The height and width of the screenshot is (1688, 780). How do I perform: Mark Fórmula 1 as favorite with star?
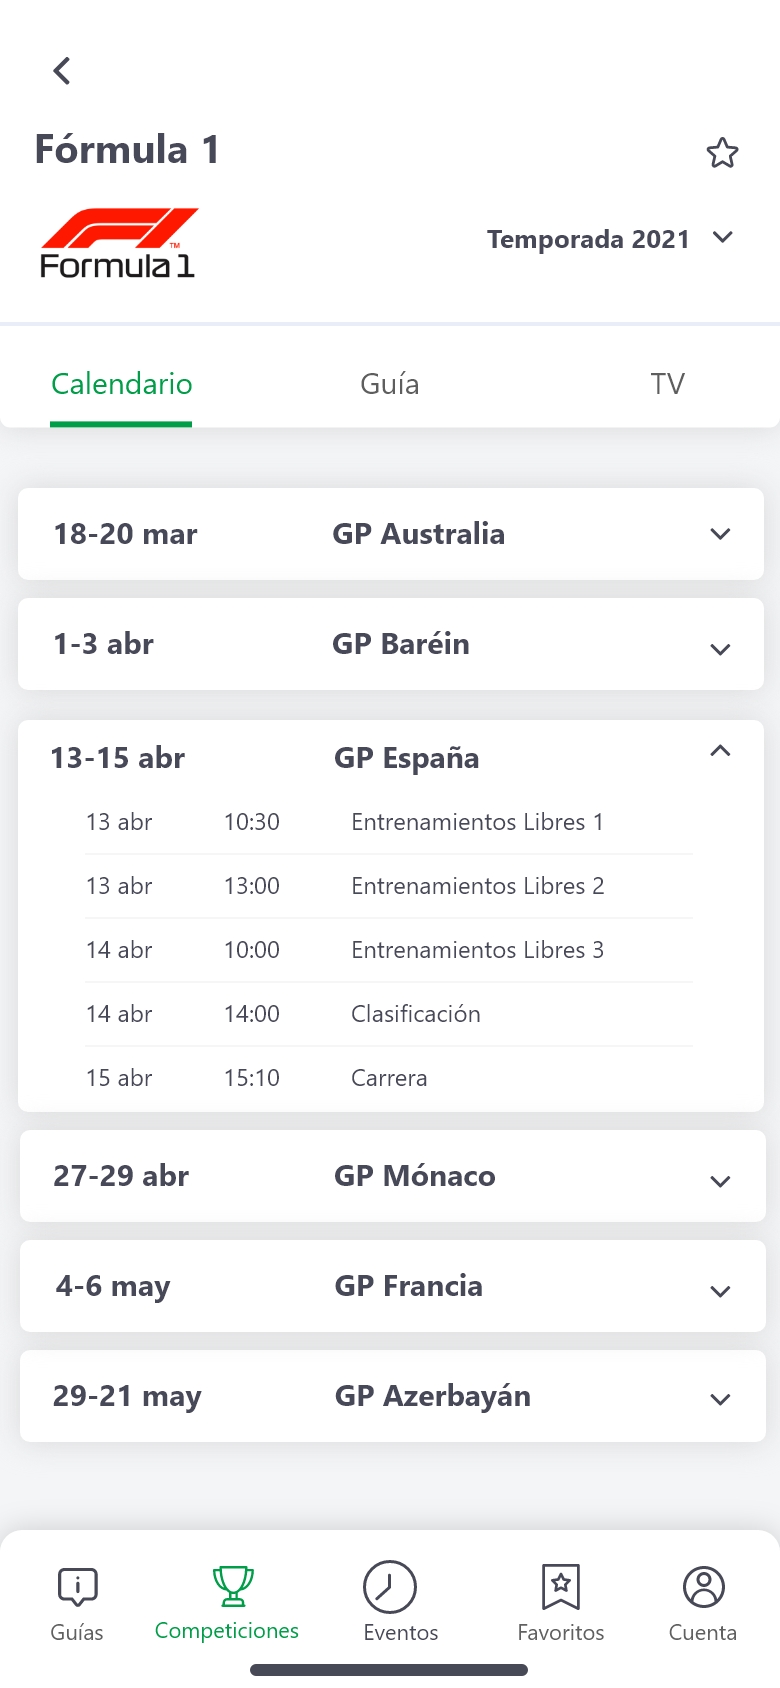[x=722, y=153]
